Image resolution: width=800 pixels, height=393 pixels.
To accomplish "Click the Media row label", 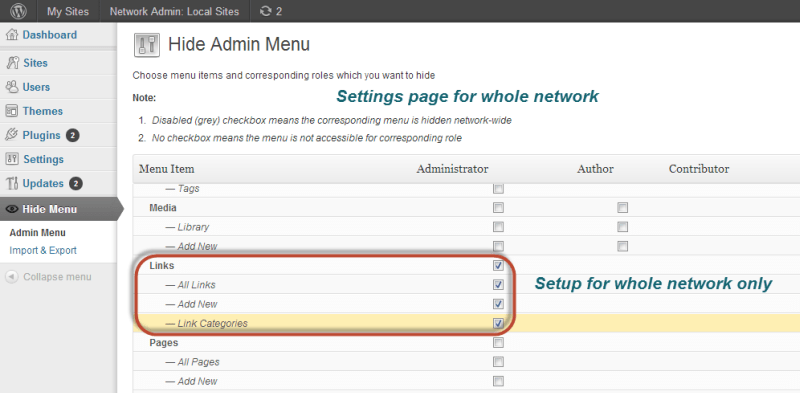I will (163, 208).
